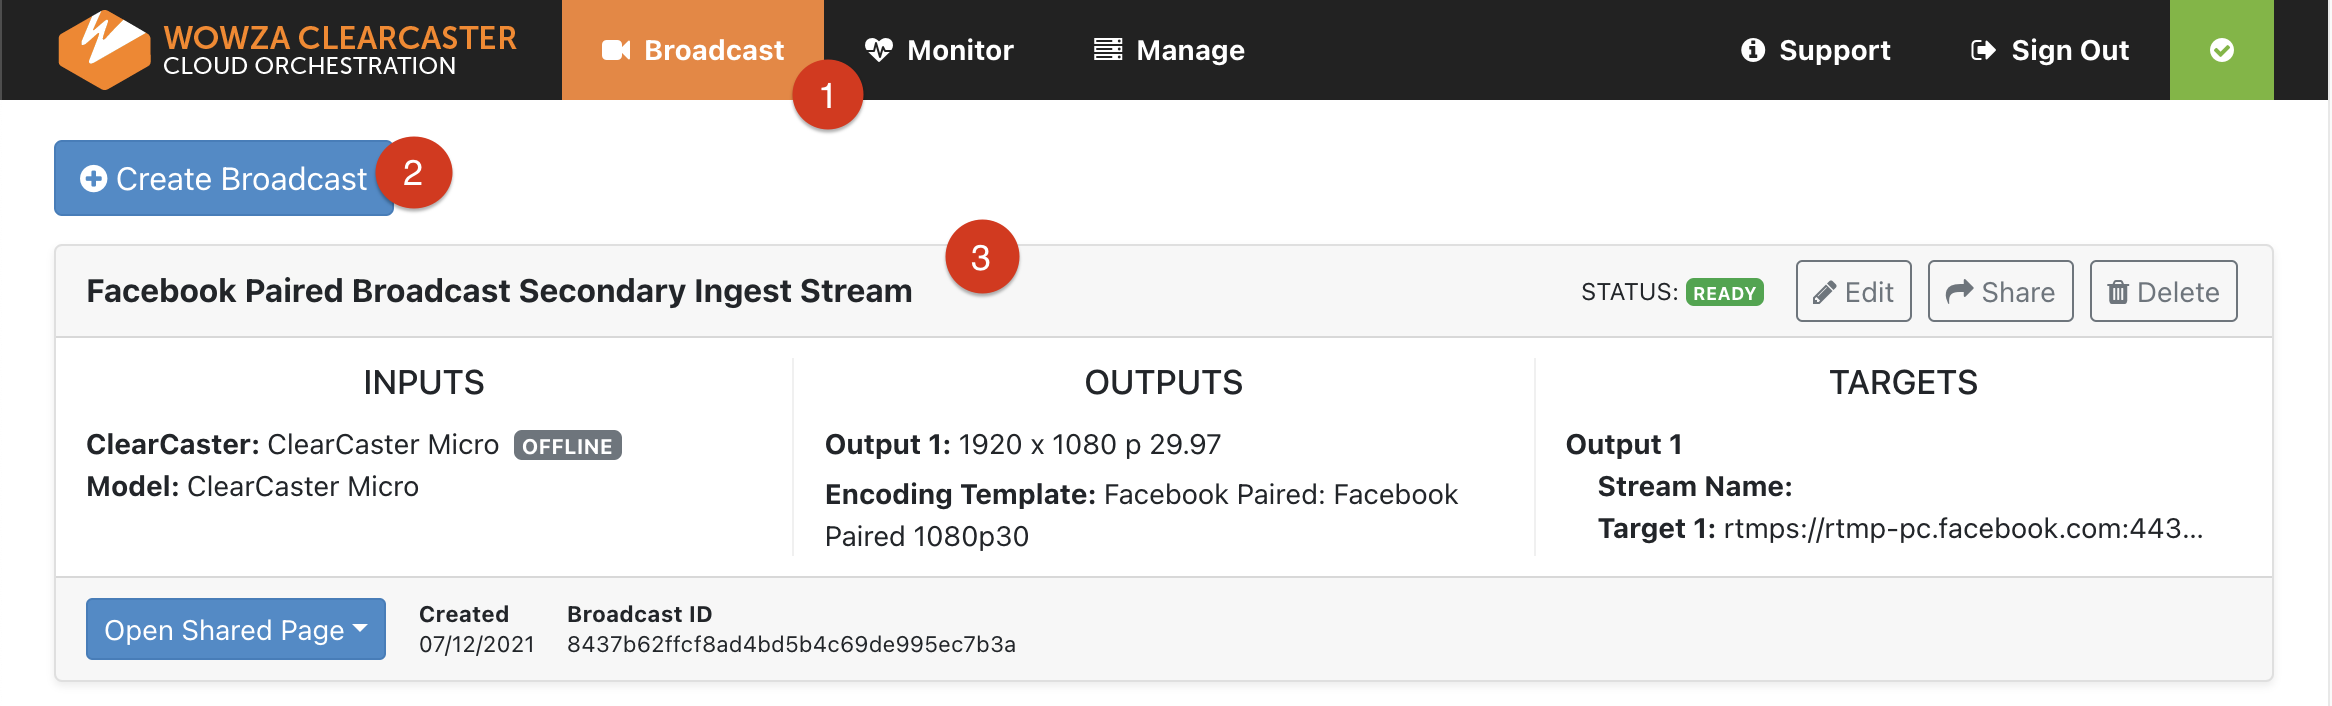The height and width of the screenshot is (706, 2332).
Task: Click the camera icon on Broadcast tab
Action: pos(616,50)
